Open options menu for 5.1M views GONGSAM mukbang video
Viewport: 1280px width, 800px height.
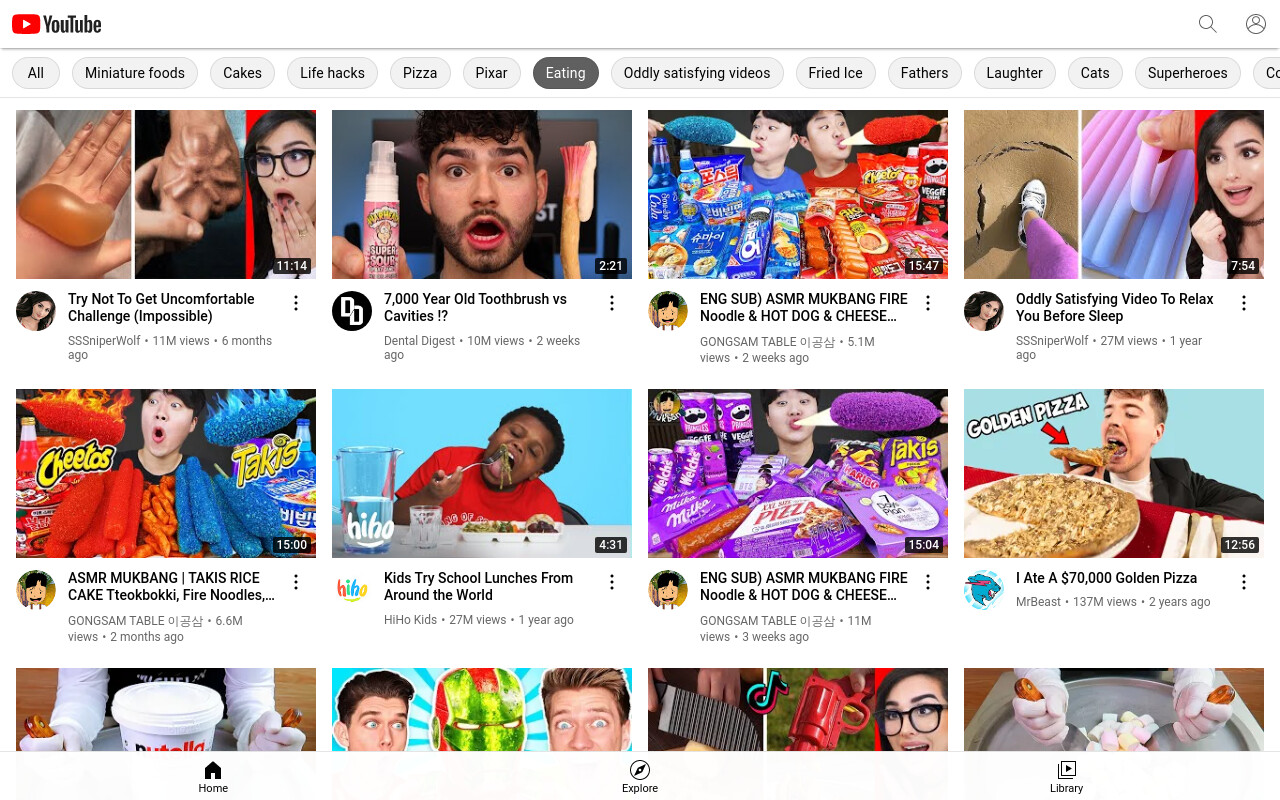928,303
